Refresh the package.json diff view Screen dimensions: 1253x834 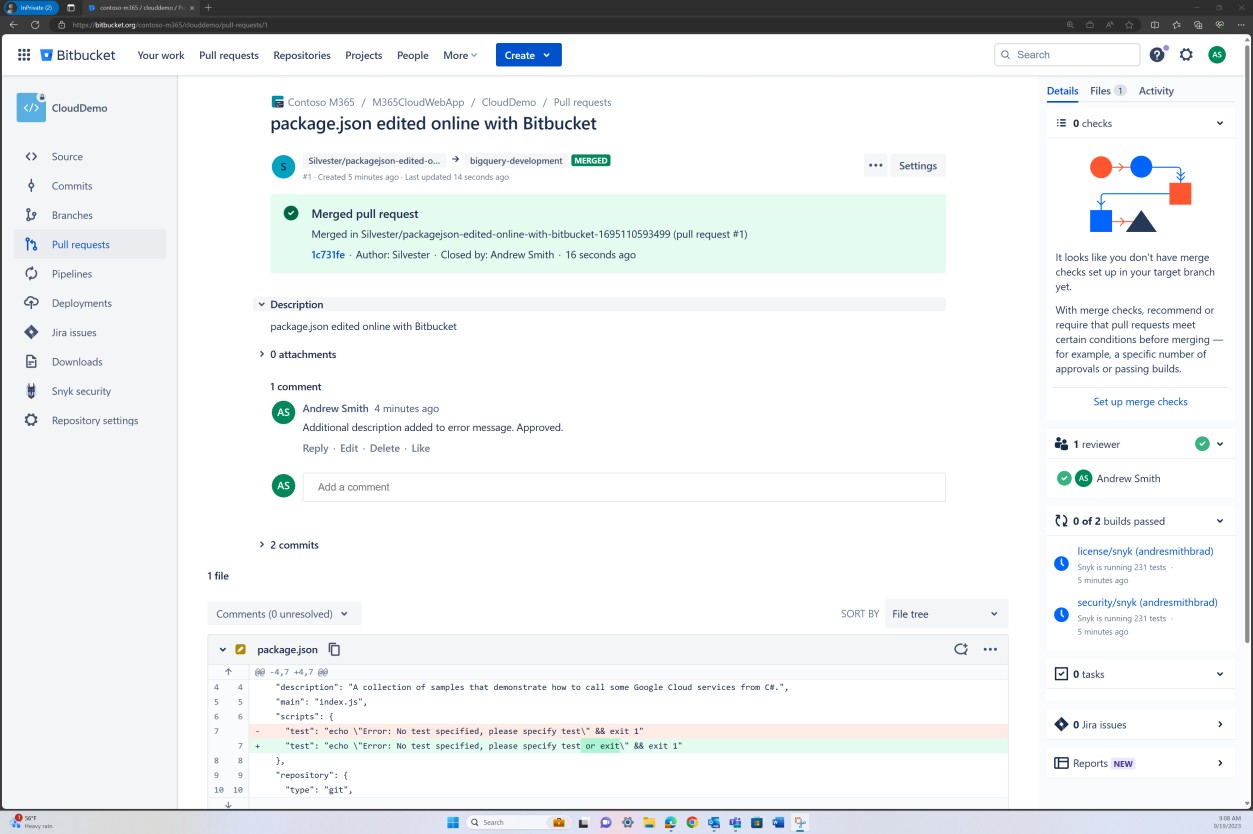(x=961, y=648)
